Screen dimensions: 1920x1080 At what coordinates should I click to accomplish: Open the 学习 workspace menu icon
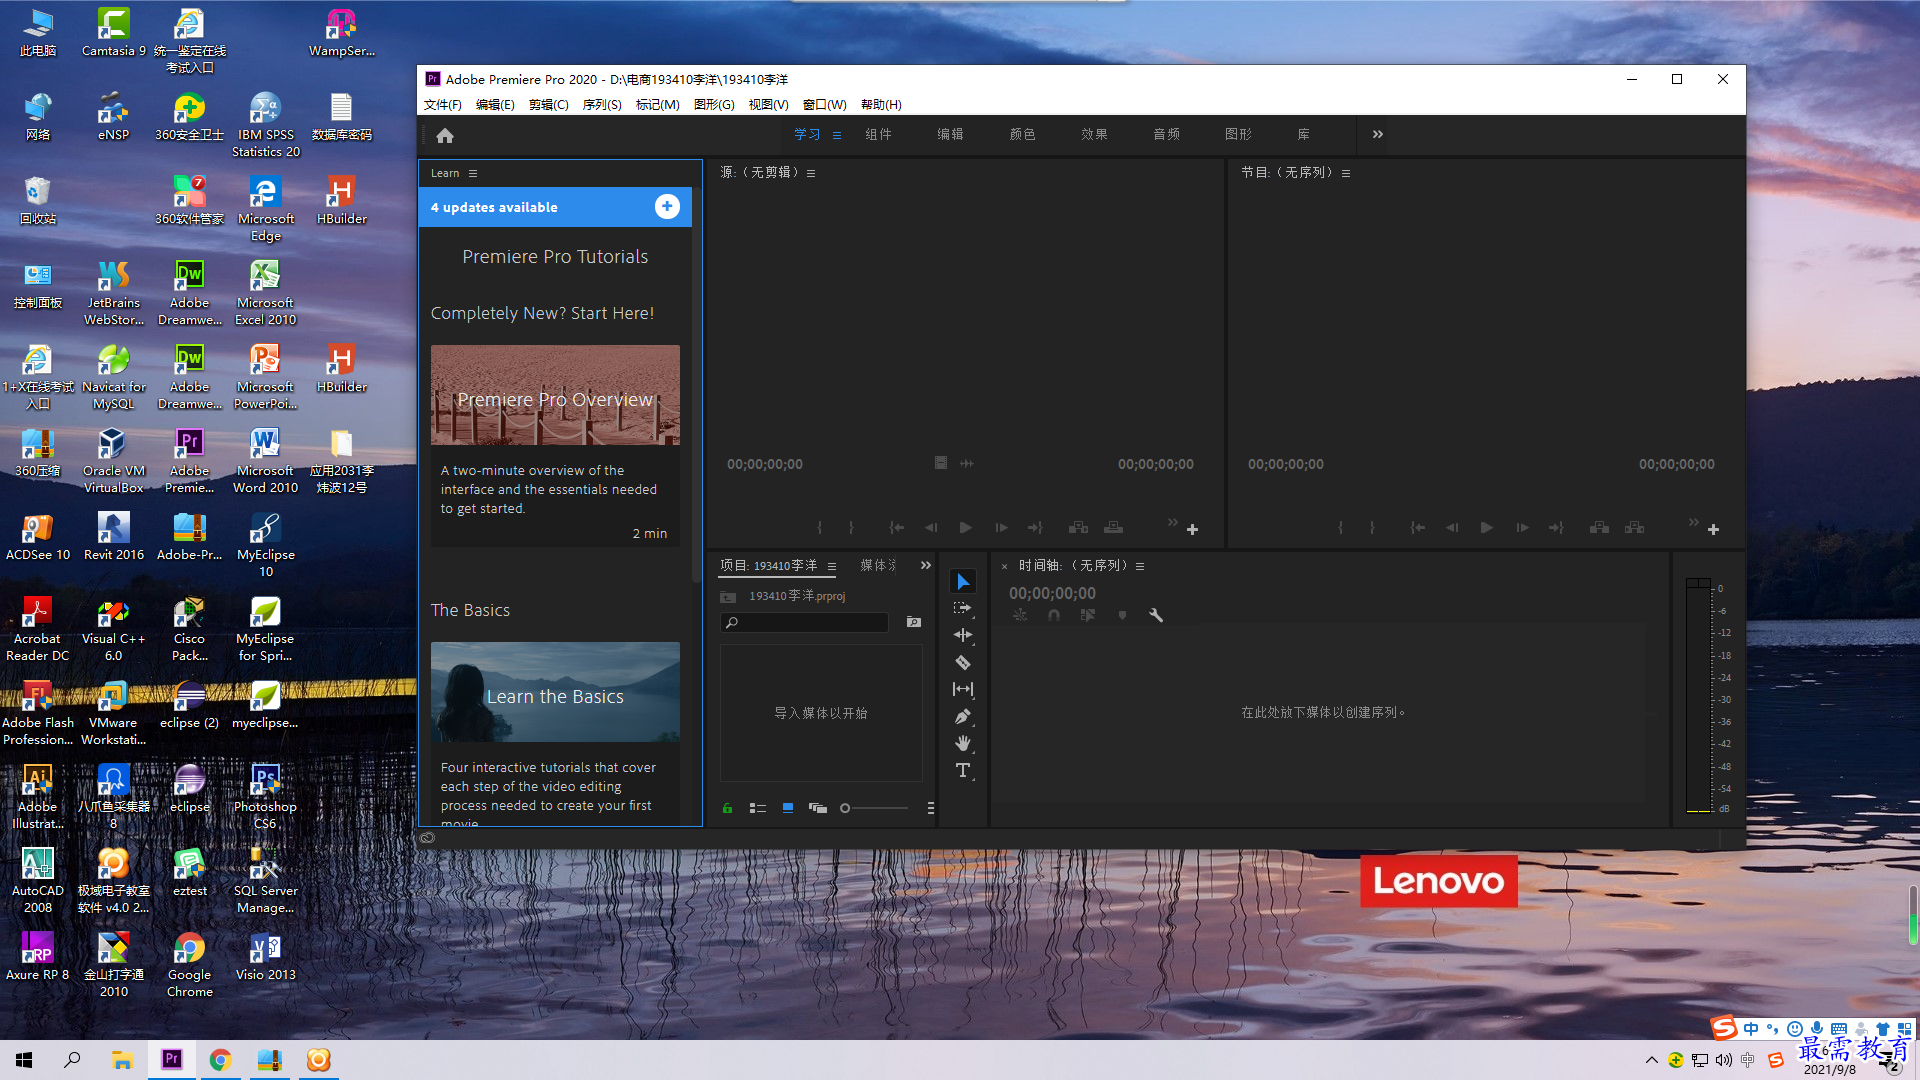(837, 135)
